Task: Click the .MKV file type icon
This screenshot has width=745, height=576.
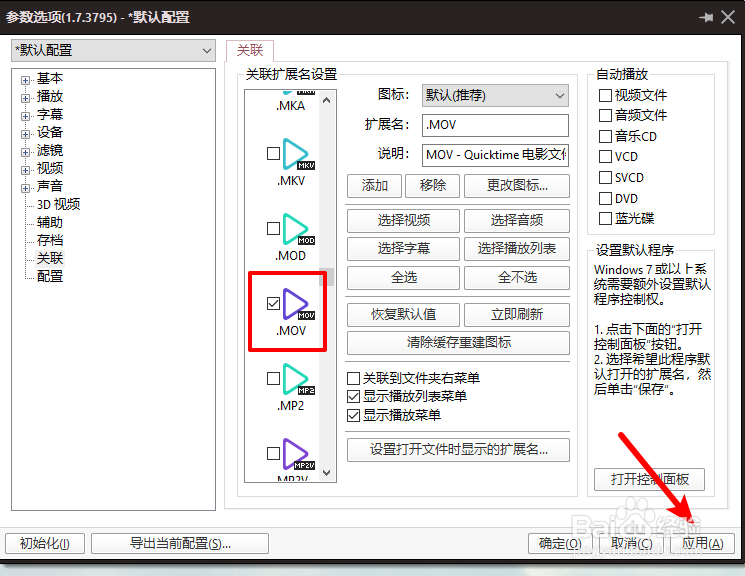Action: [x=298, y=154]
